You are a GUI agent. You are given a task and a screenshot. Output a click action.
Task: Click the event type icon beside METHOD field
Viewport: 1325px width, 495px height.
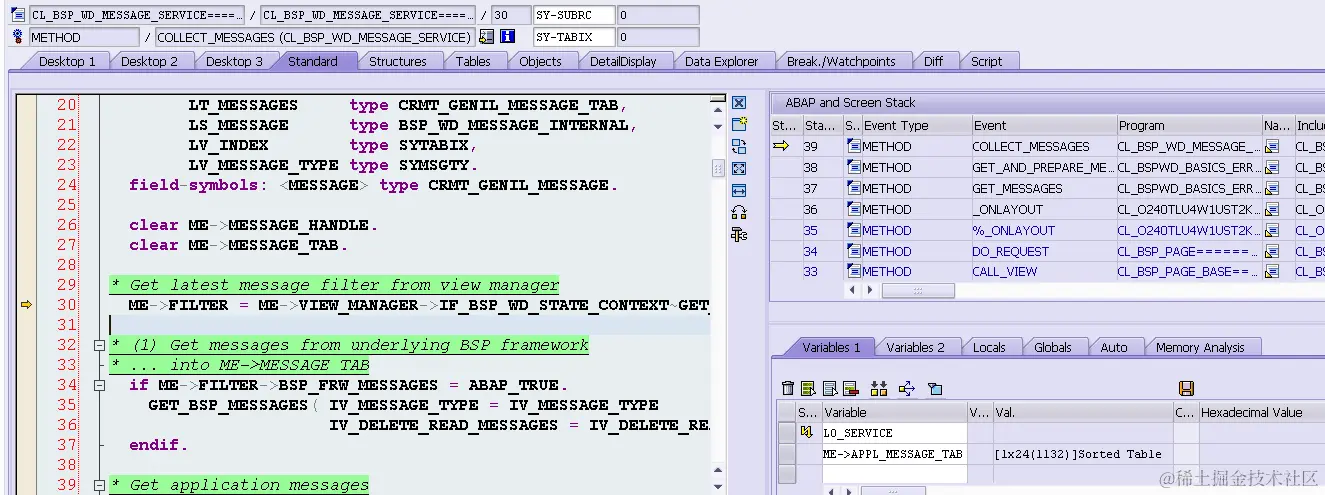coord(19,37)
